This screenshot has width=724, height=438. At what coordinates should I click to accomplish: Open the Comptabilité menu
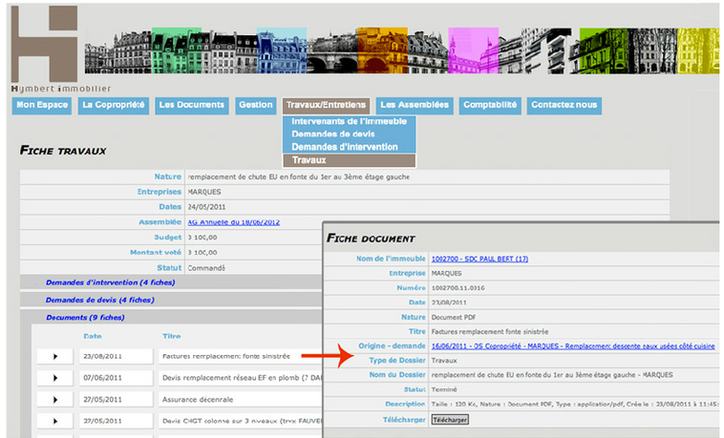pos(490,105)
